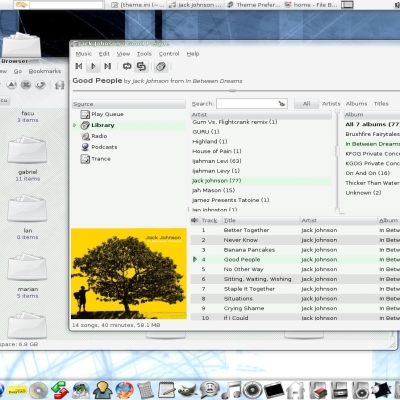Open the Help menu in Rhythmbox

click(193, 54)
